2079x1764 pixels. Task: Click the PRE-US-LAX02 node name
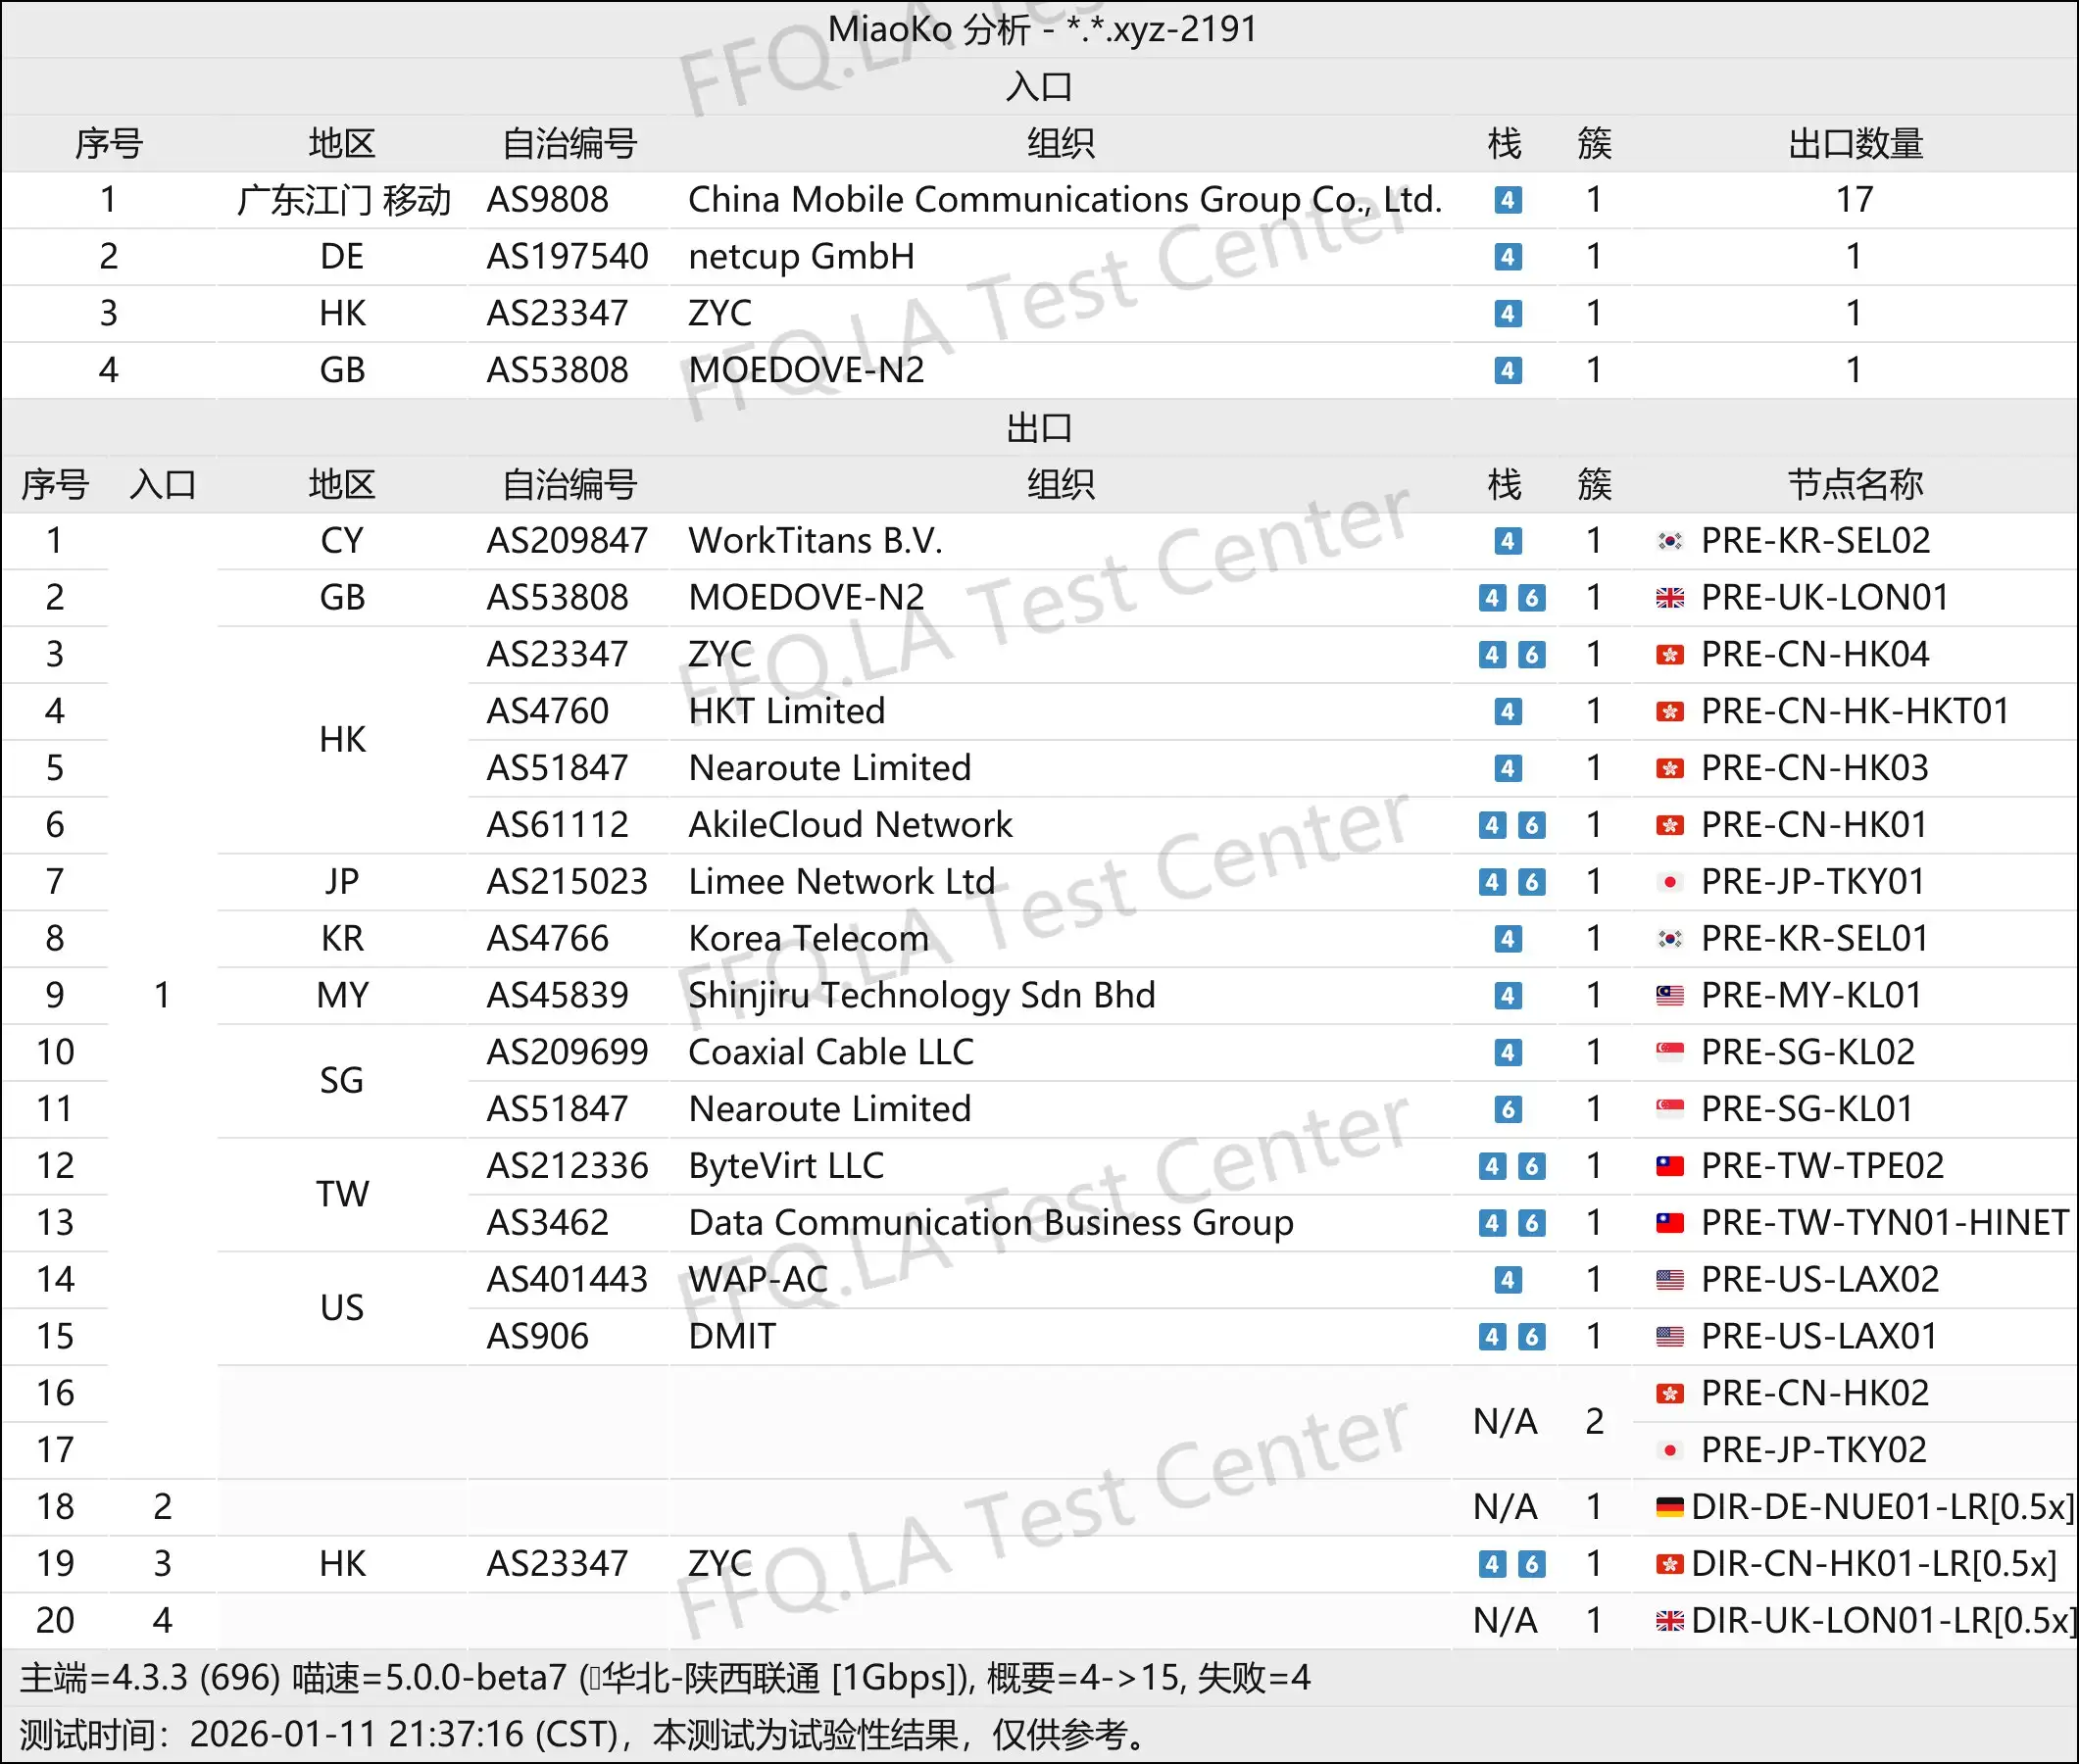coord(1820,1279)
